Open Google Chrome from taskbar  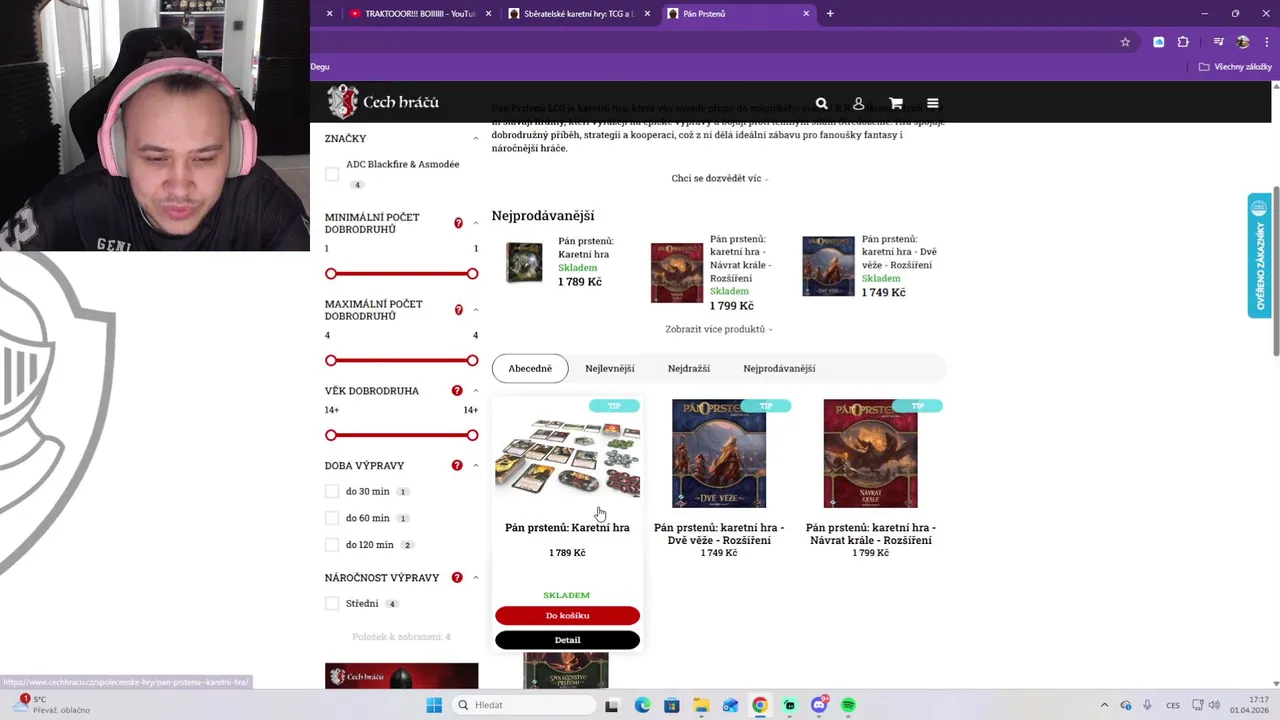(760, 705)
